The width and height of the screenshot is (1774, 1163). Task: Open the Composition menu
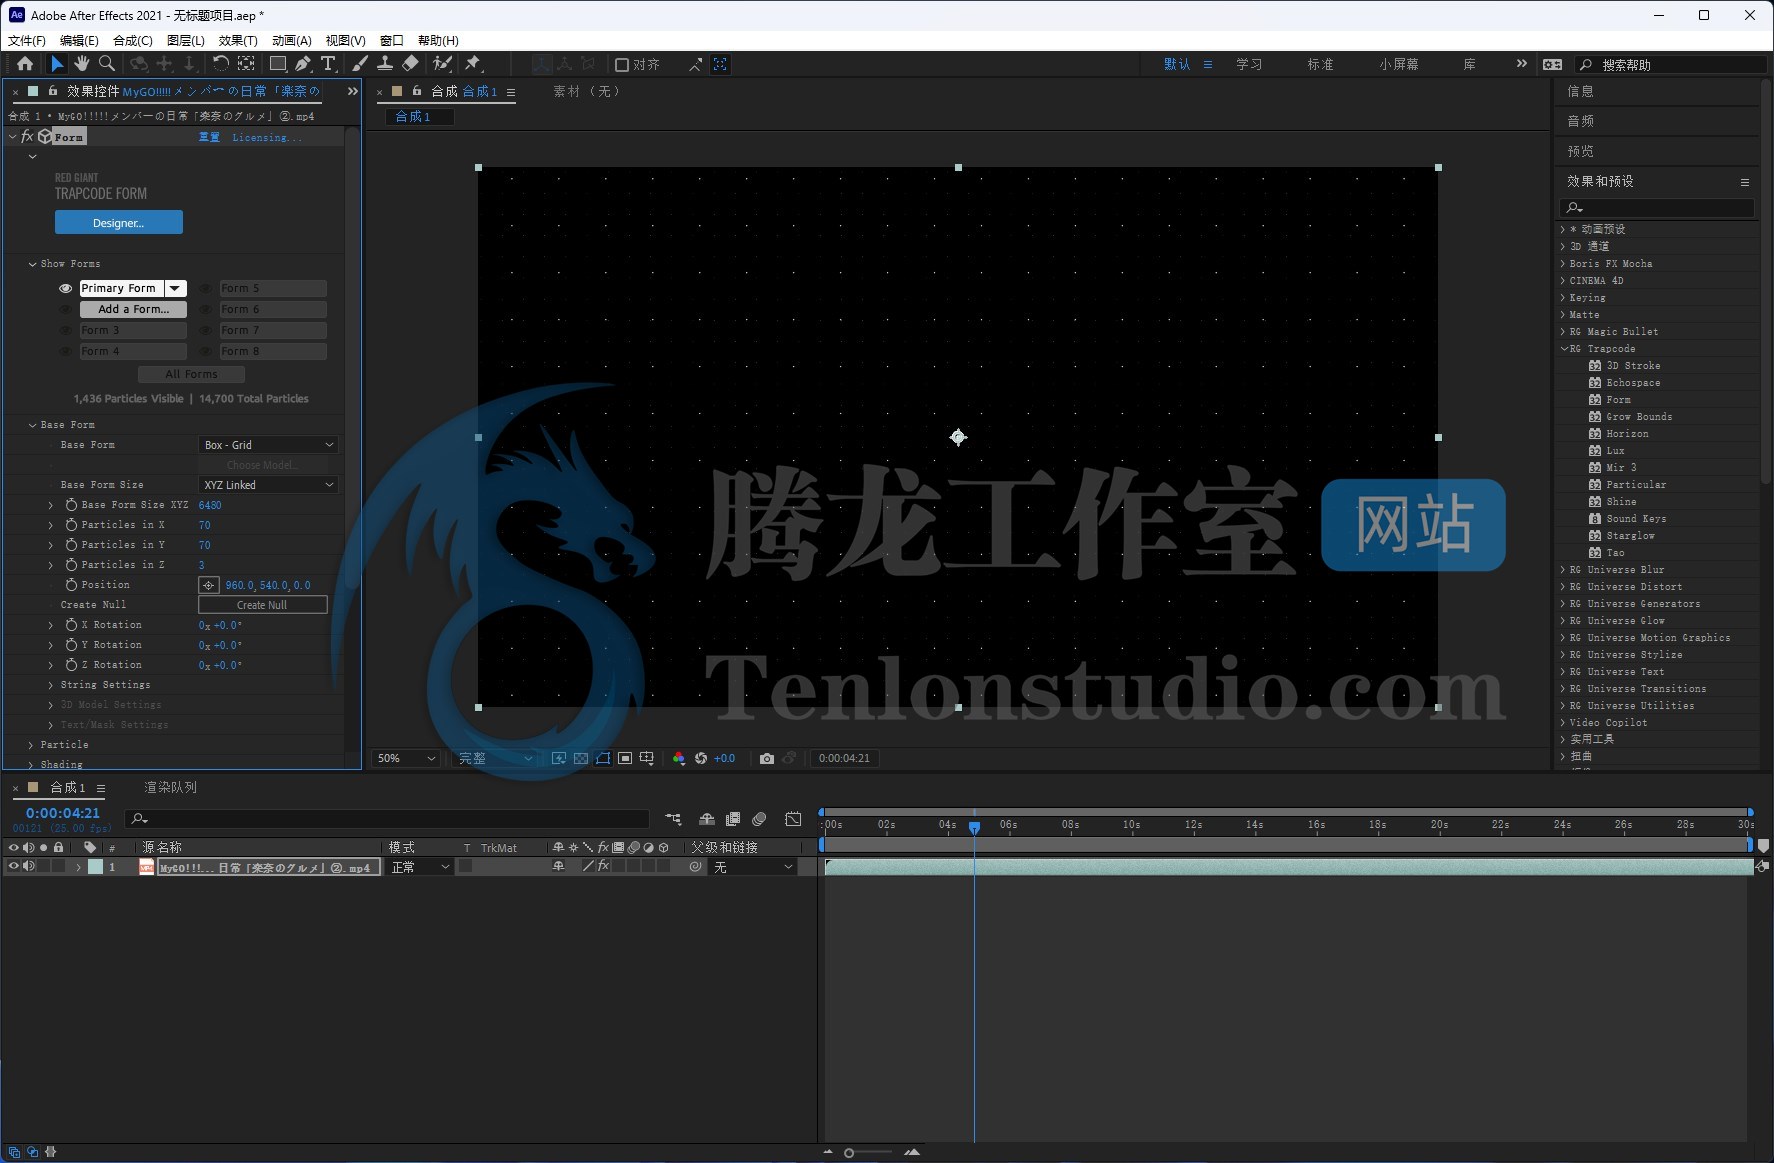(133, 40)
